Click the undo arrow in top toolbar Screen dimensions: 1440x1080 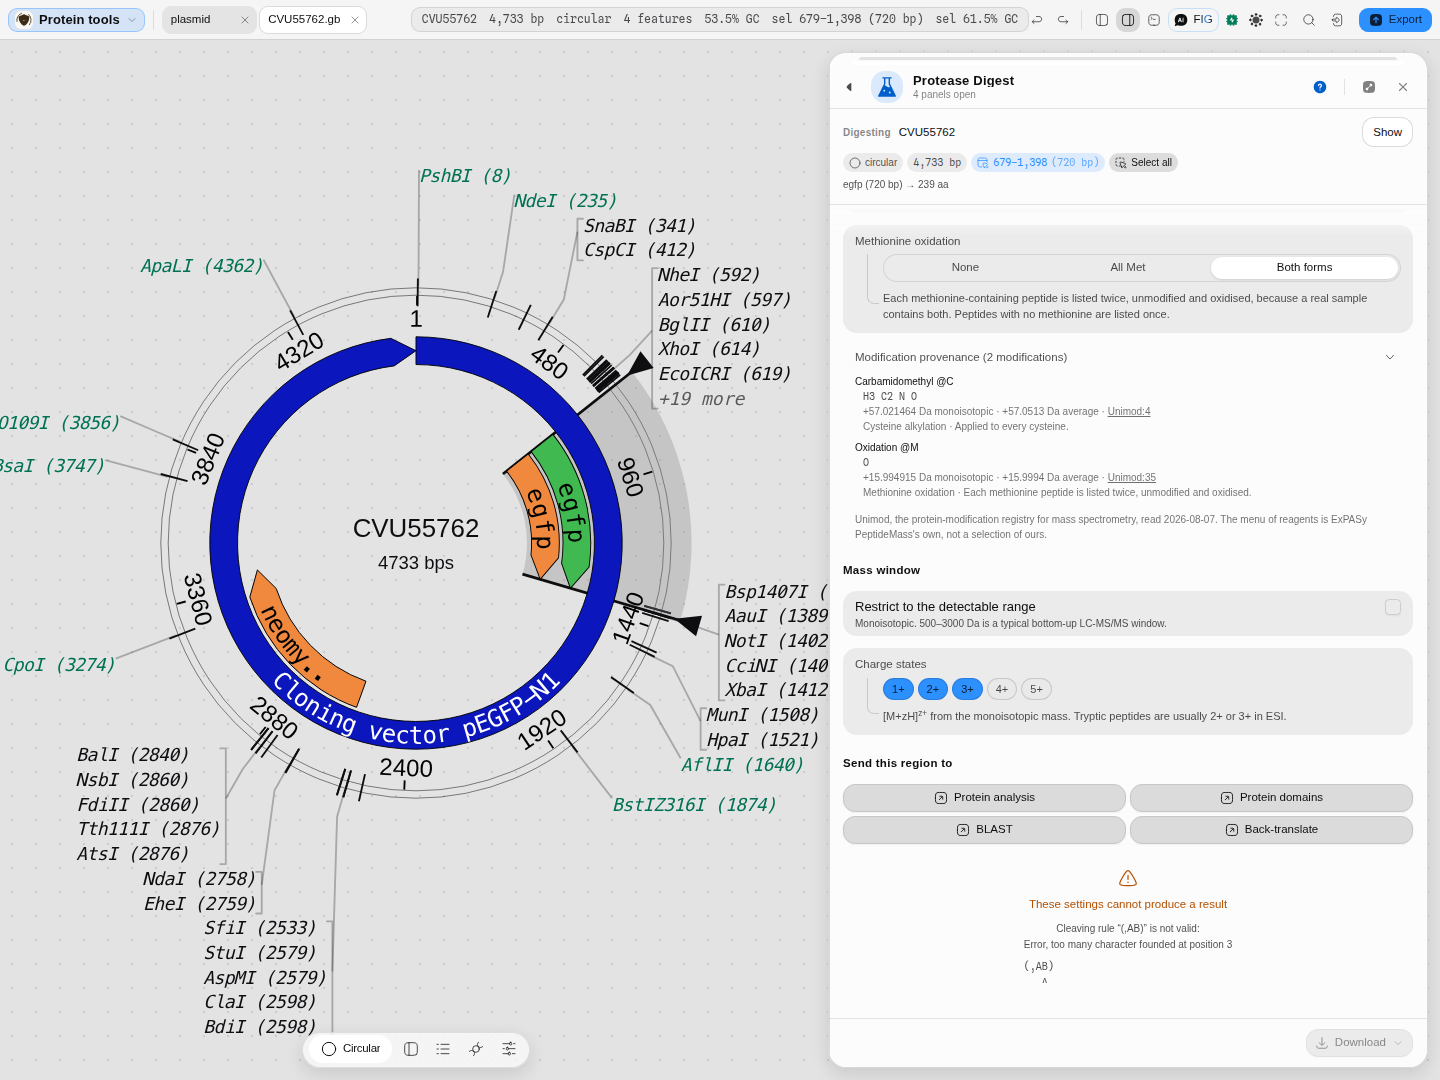point(1037,20)
